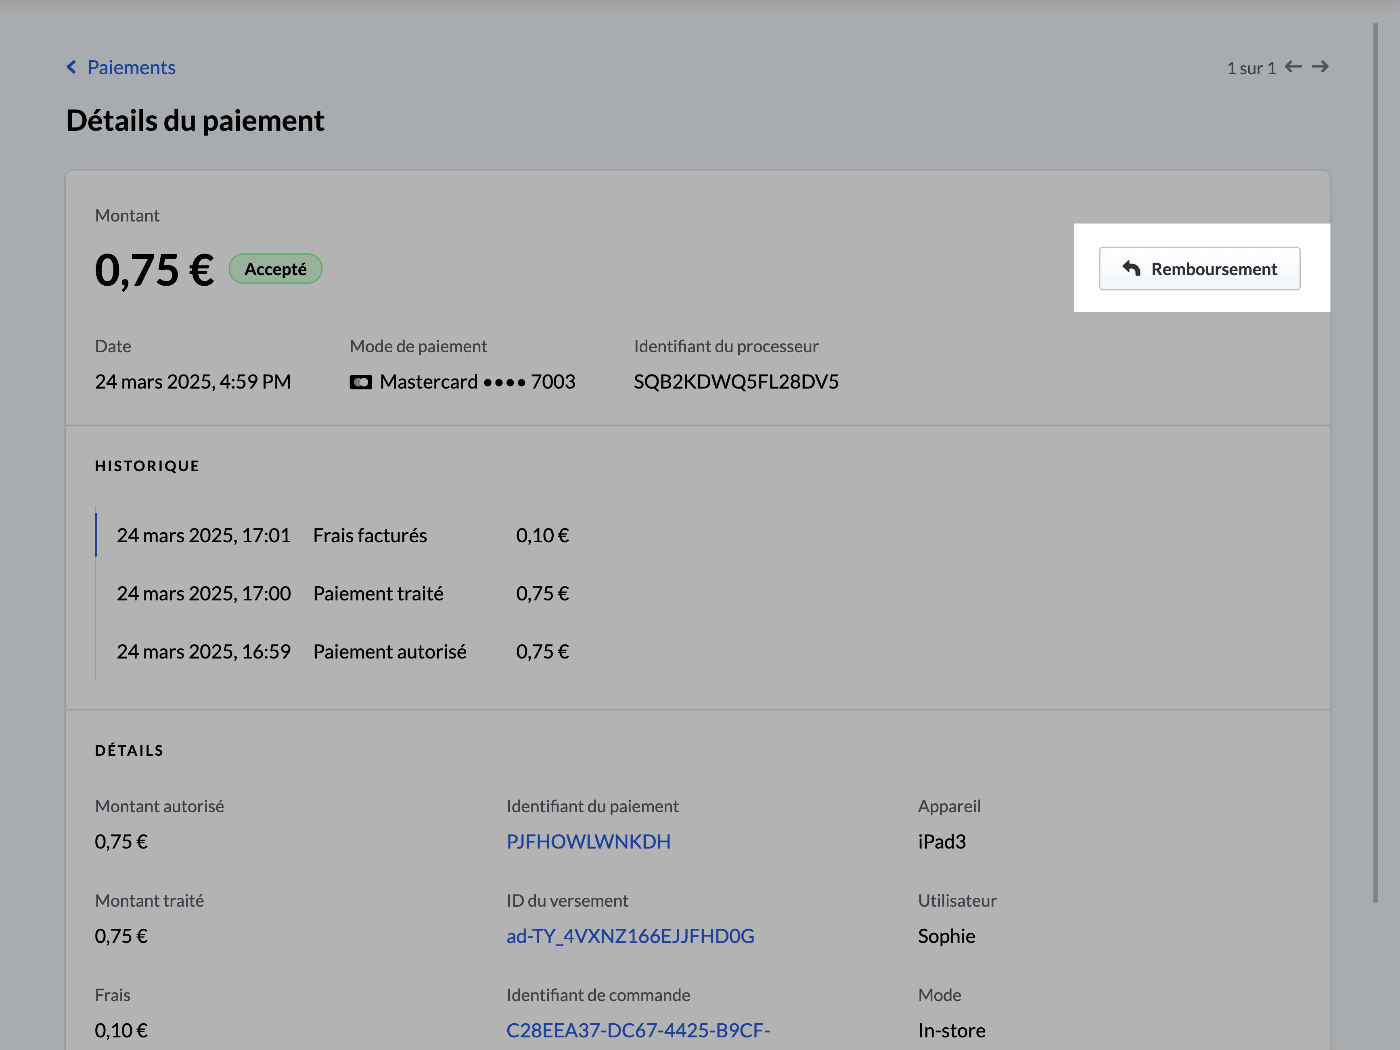The image size is (1400, 1050).
Task: Open order identifier C28EEA37-DC67-4425-B9CF- link
Action: coord(638,1030)
